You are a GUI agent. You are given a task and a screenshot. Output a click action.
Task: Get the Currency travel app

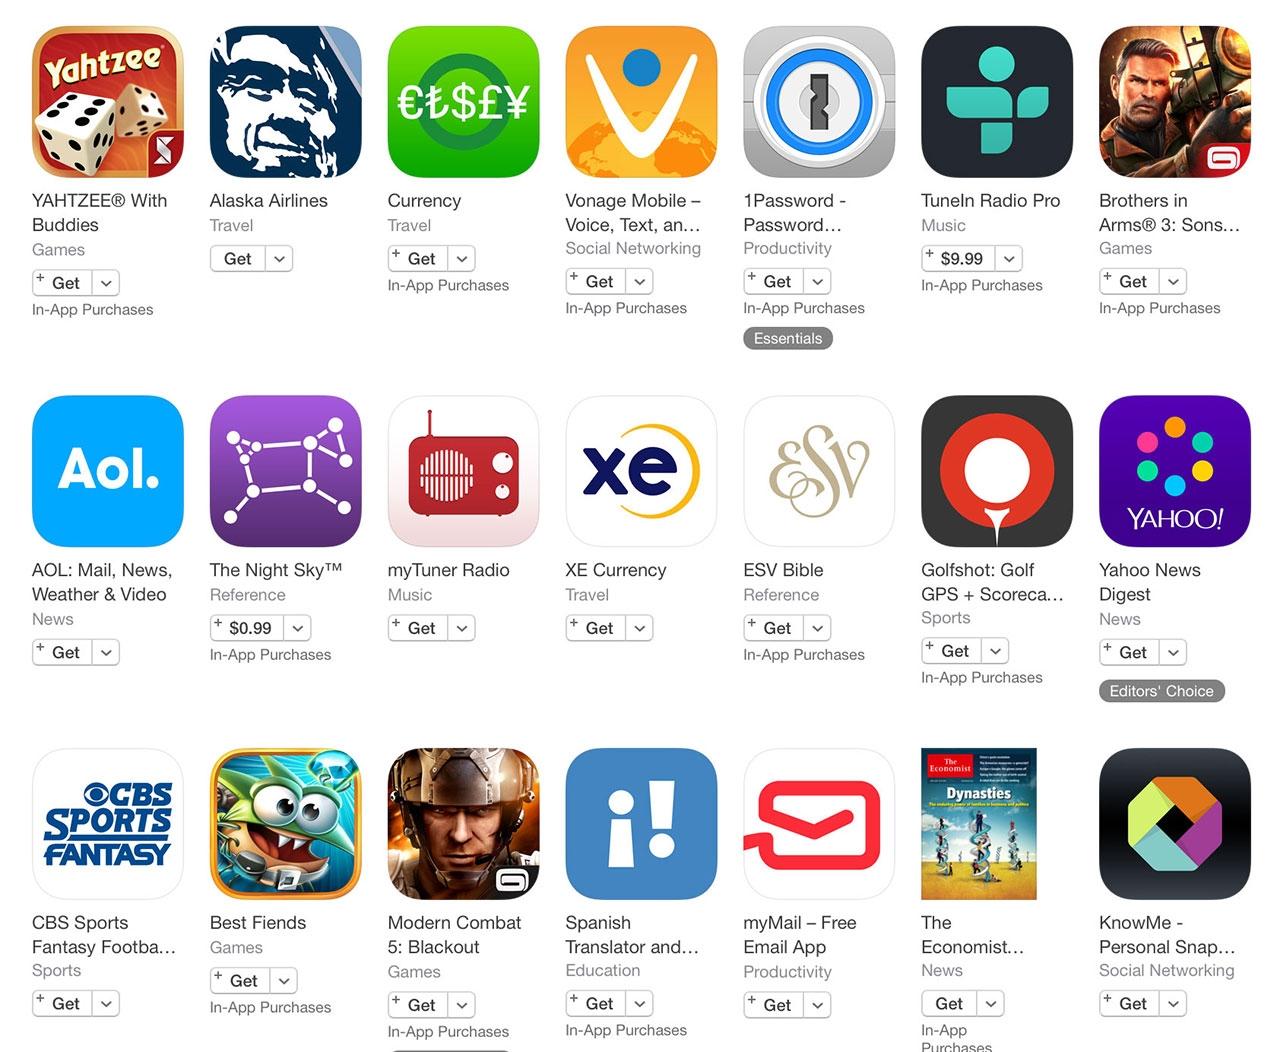[x=418, y=259]
